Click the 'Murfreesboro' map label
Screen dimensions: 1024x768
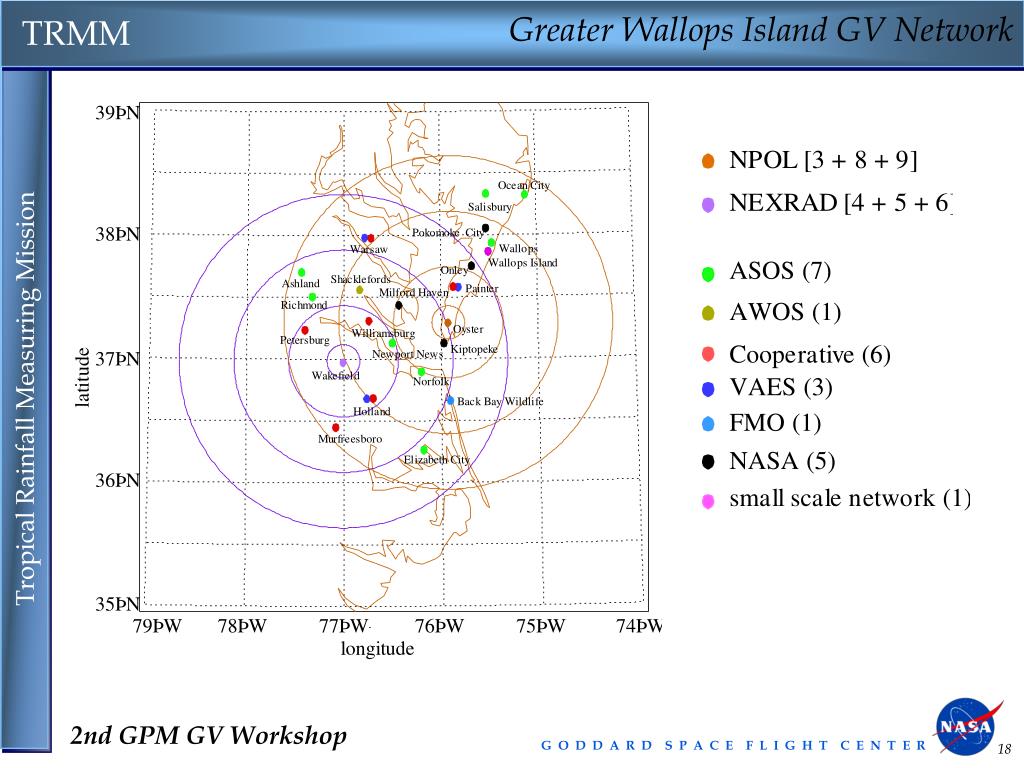(x=350, y=439)
